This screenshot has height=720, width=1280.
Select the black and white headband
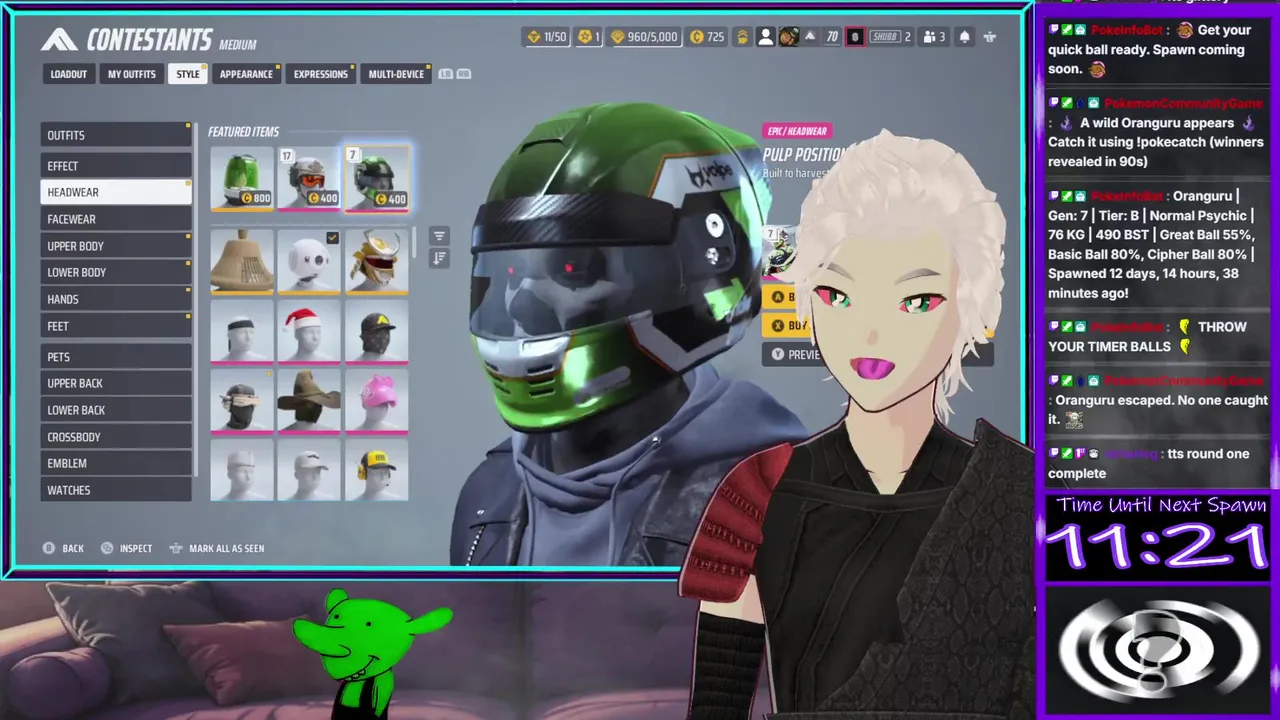click(241, 331)
